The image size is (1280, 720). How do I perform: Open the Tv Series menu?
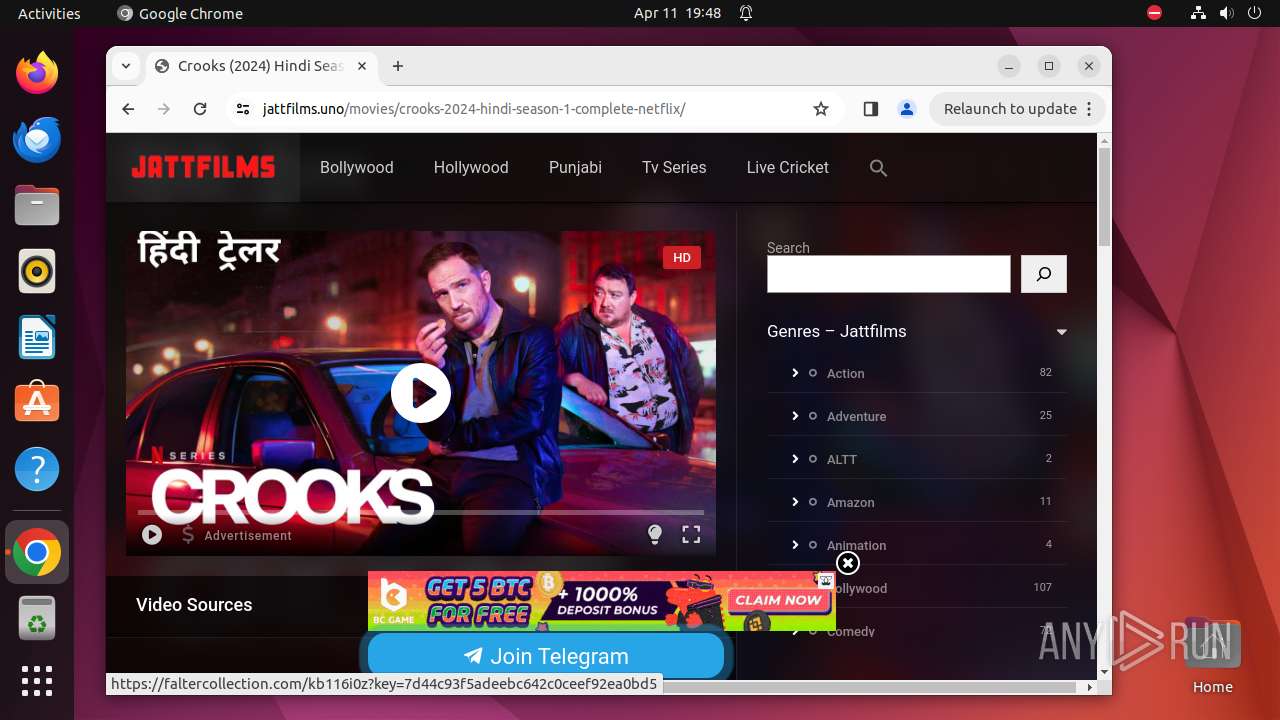point(674,168)
